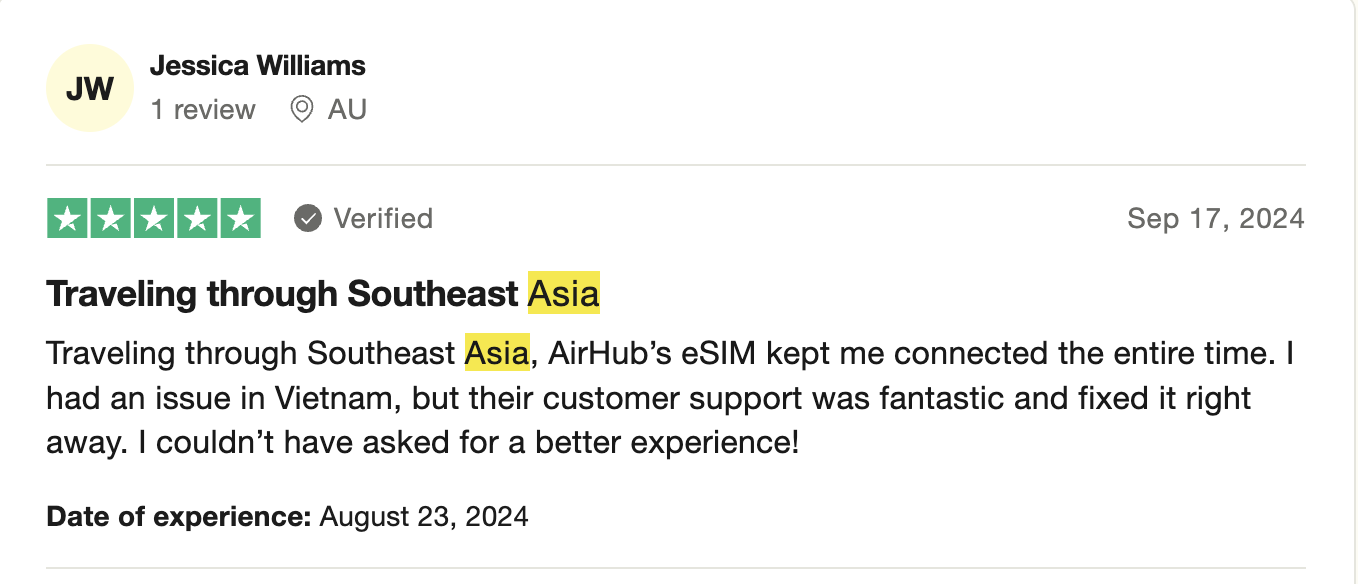The height and width of the screenshot is (584, 1358).
Task: Click the fourth green rating star
Action: tap(197, 219)
